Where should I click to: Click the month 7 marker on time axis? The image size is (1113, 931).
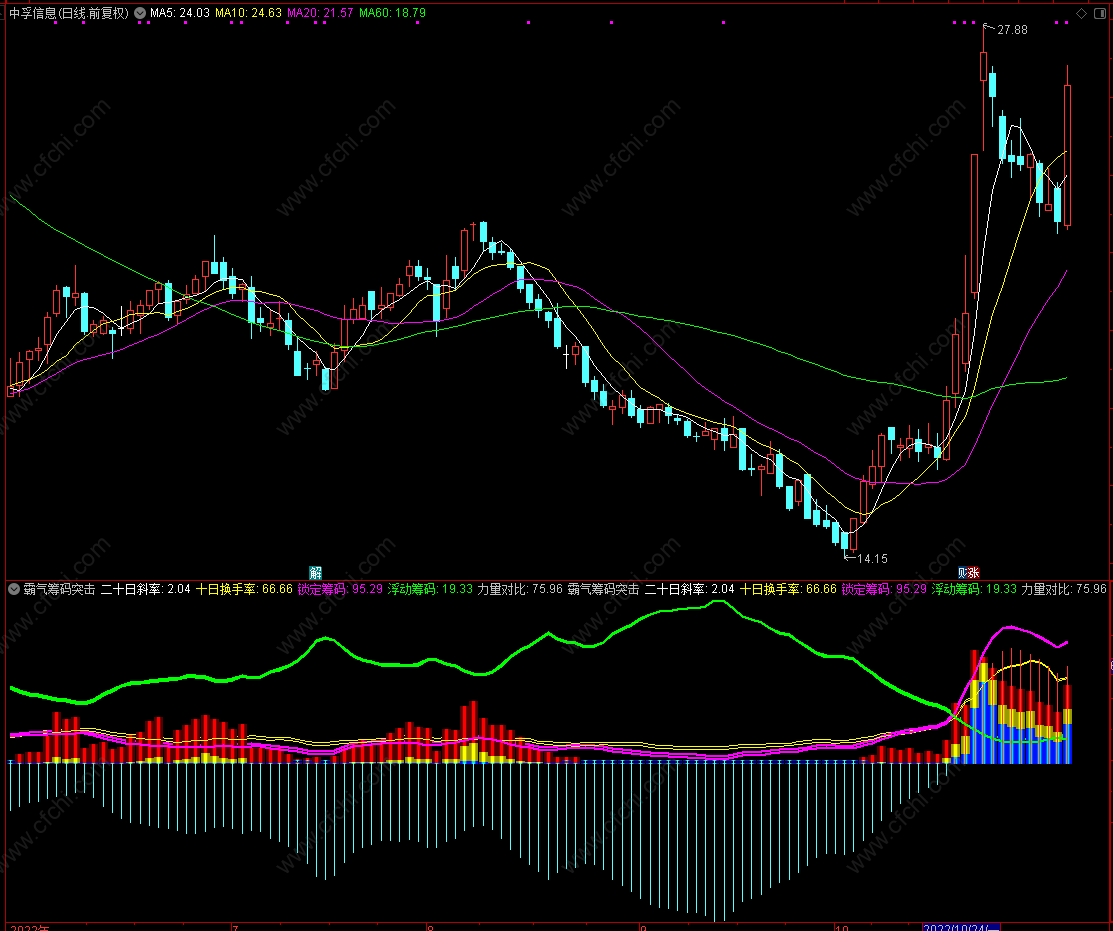point(235,927)
